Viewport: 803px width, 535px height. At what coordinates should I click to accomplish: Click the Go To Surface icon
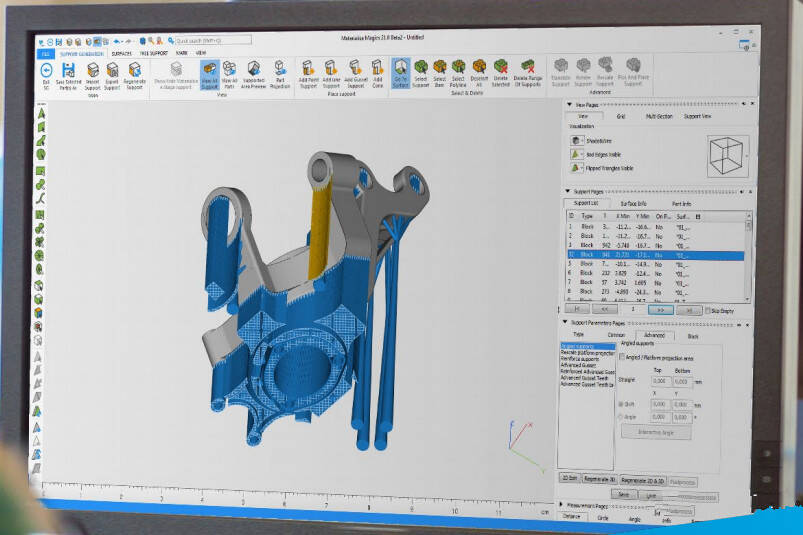click(401, 70)
